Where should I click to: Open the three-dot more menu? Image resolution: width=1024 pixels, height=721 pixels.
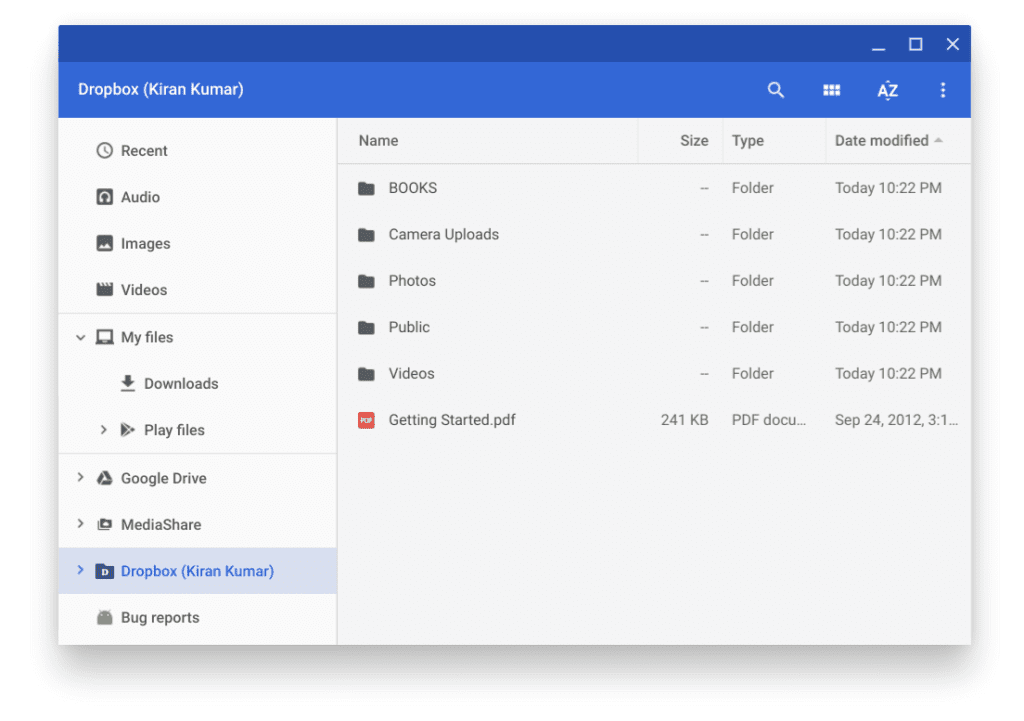942,90
